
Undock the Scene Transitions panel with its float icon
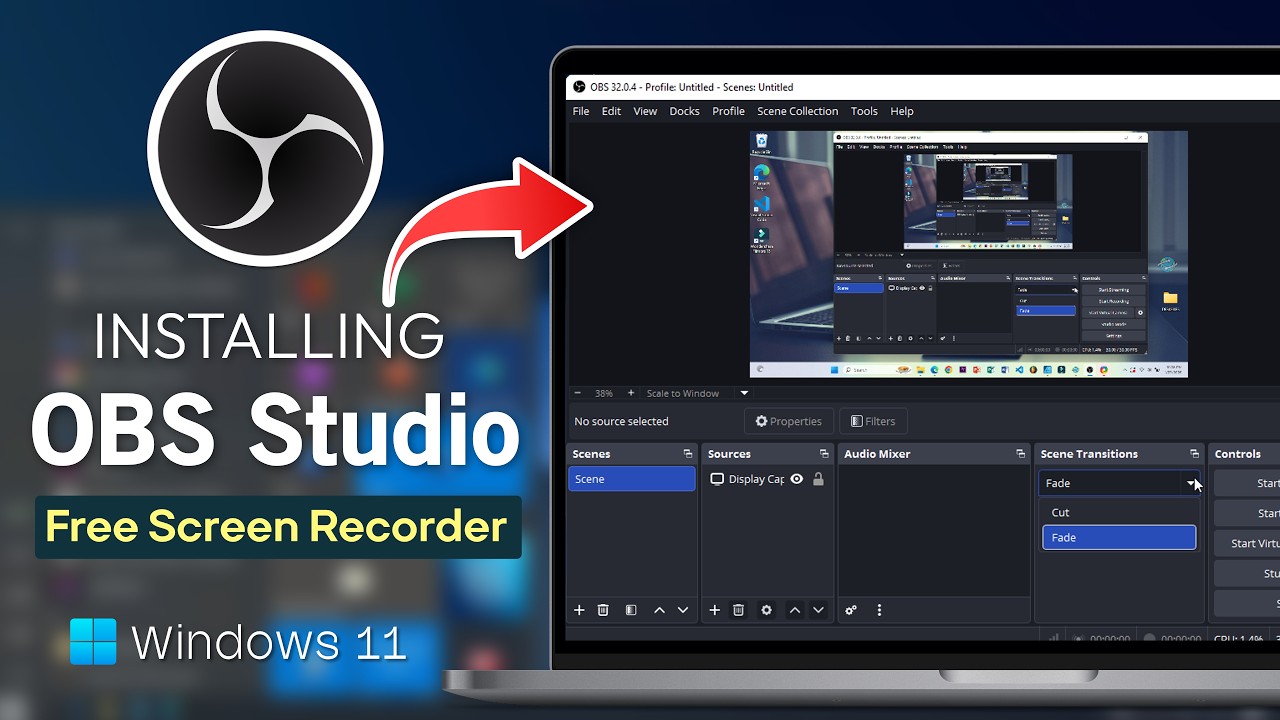[1194, 454]
